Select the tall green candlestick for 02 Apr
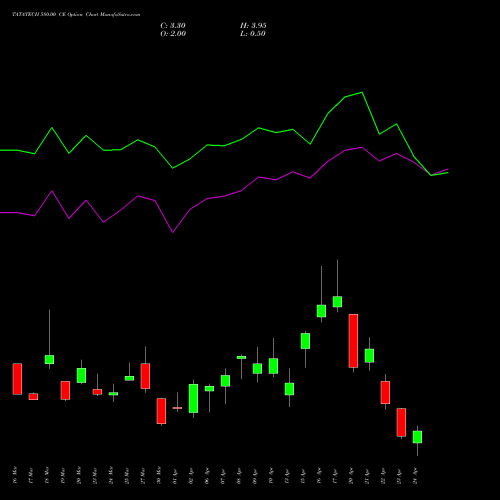This screenshot has height=500, width=500. point(193,399)
